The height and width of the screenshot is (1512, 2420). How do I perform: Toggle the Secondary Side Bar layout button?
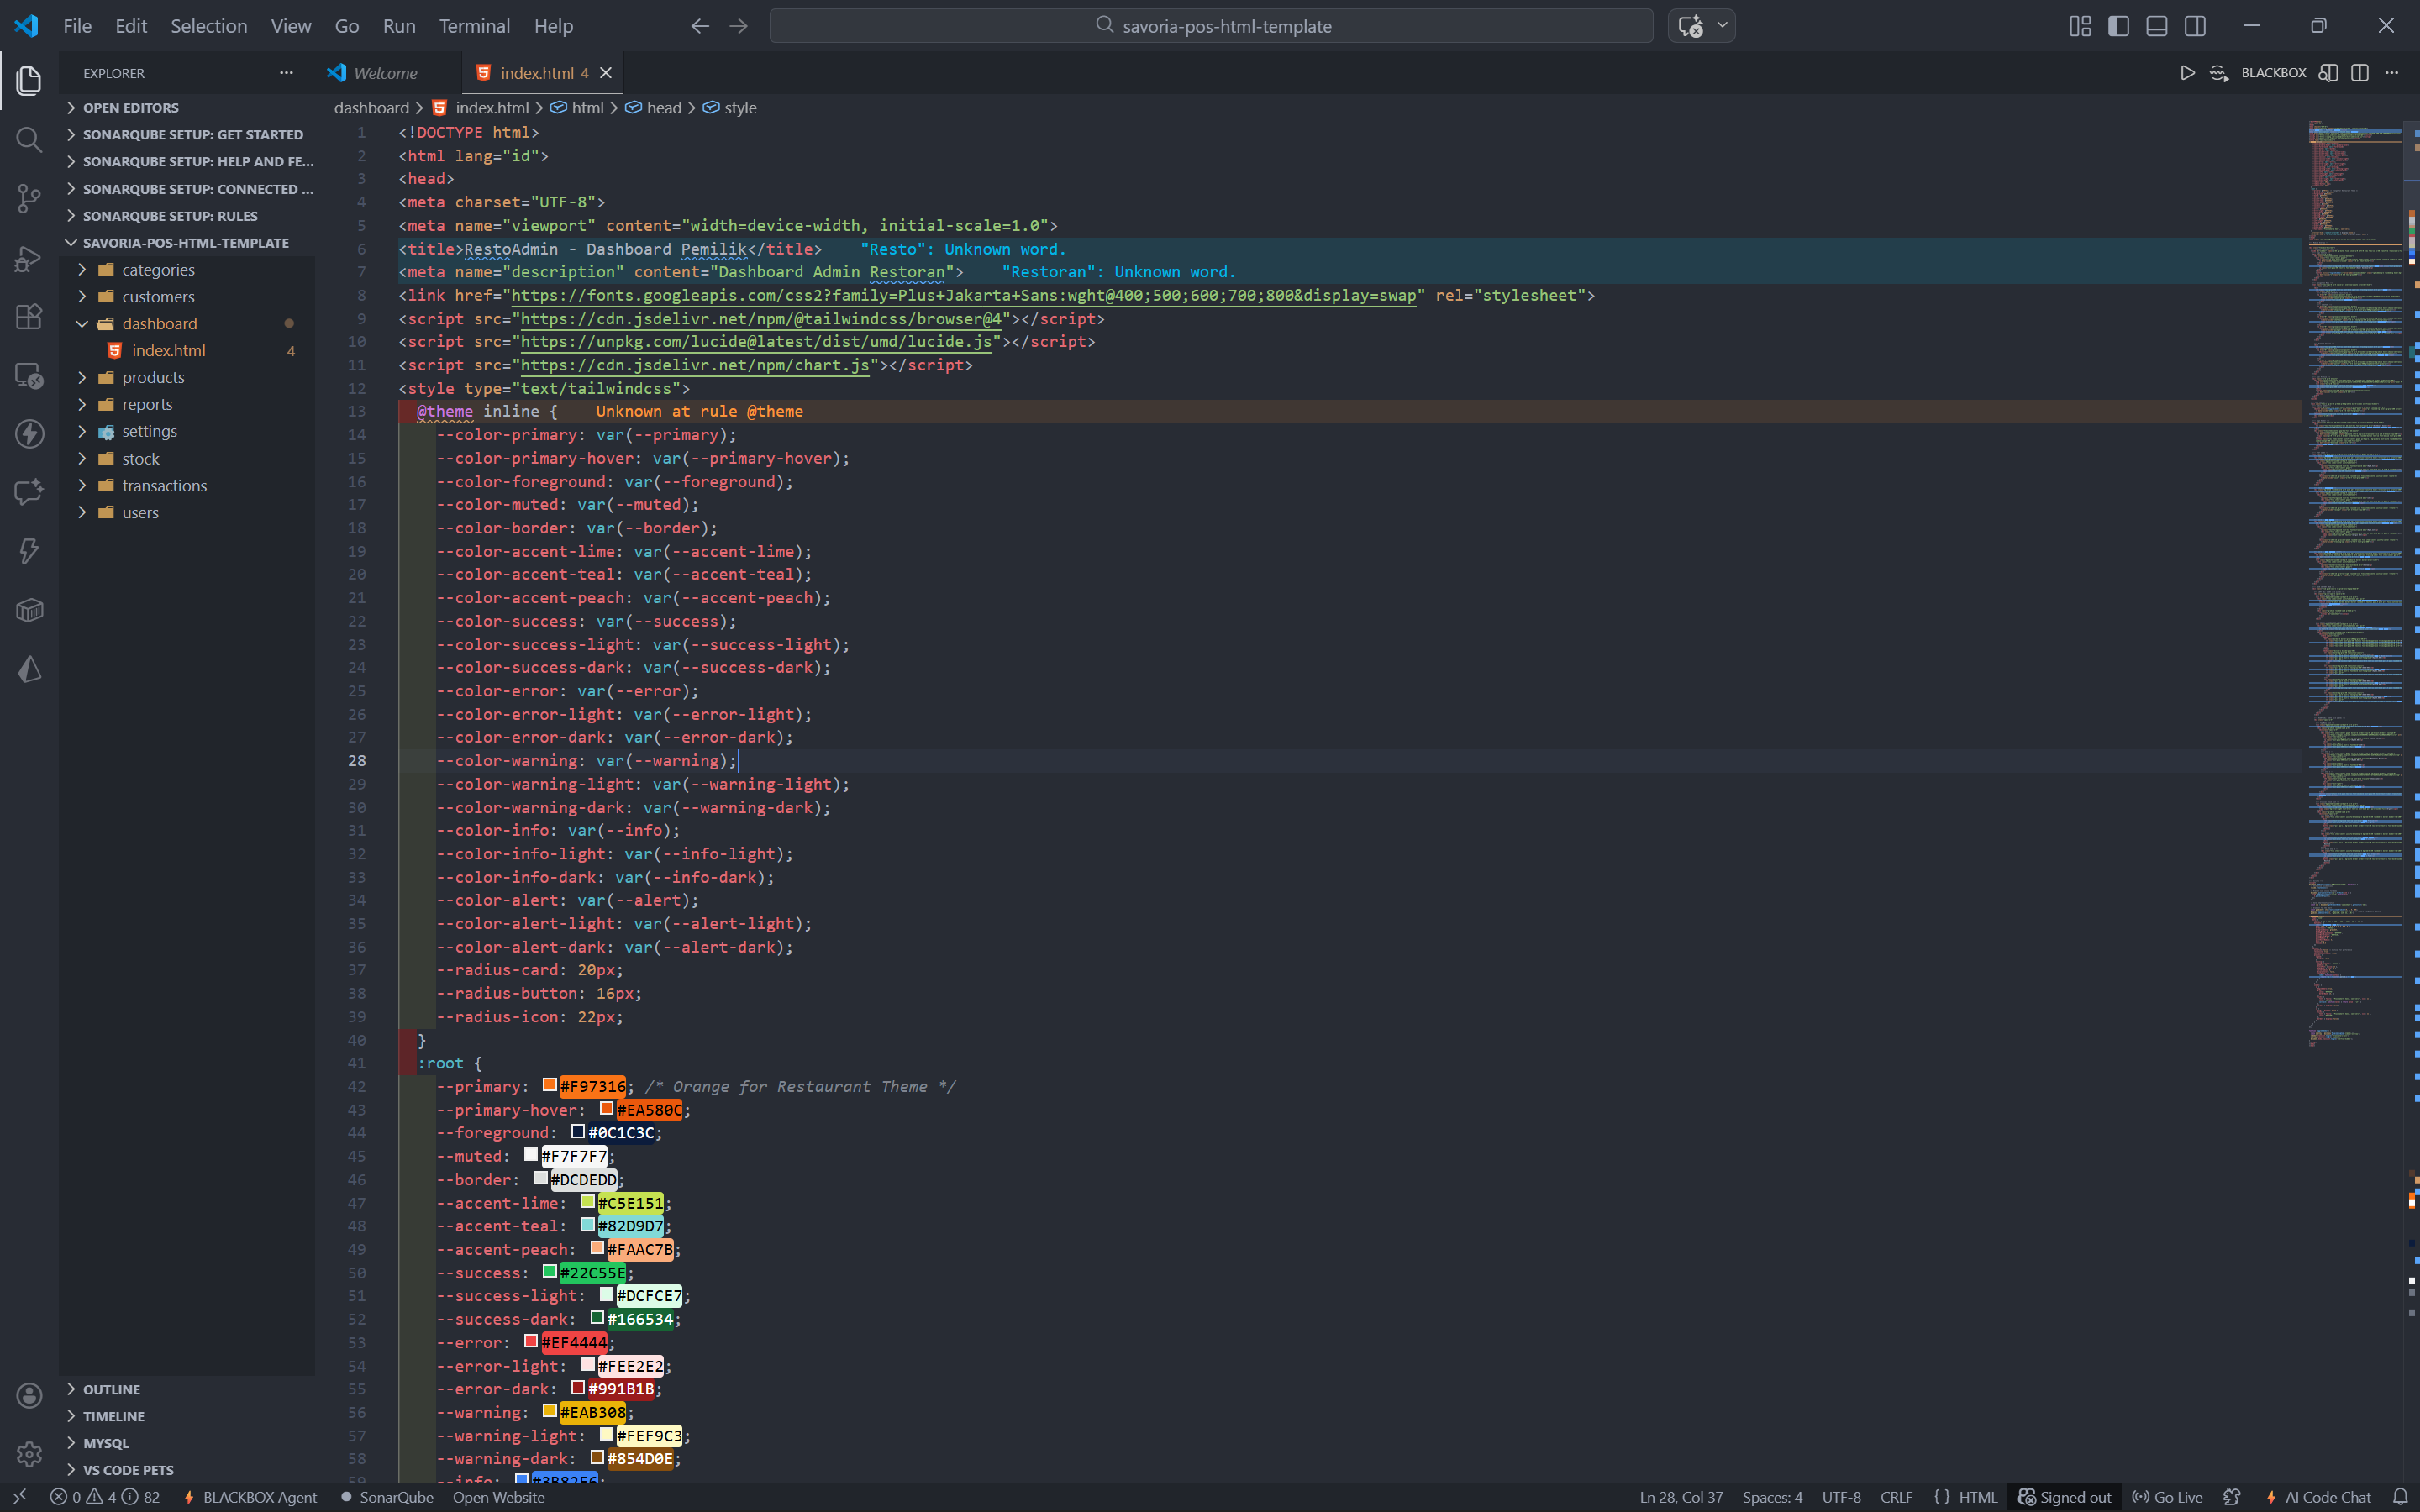click(2195, 26)
